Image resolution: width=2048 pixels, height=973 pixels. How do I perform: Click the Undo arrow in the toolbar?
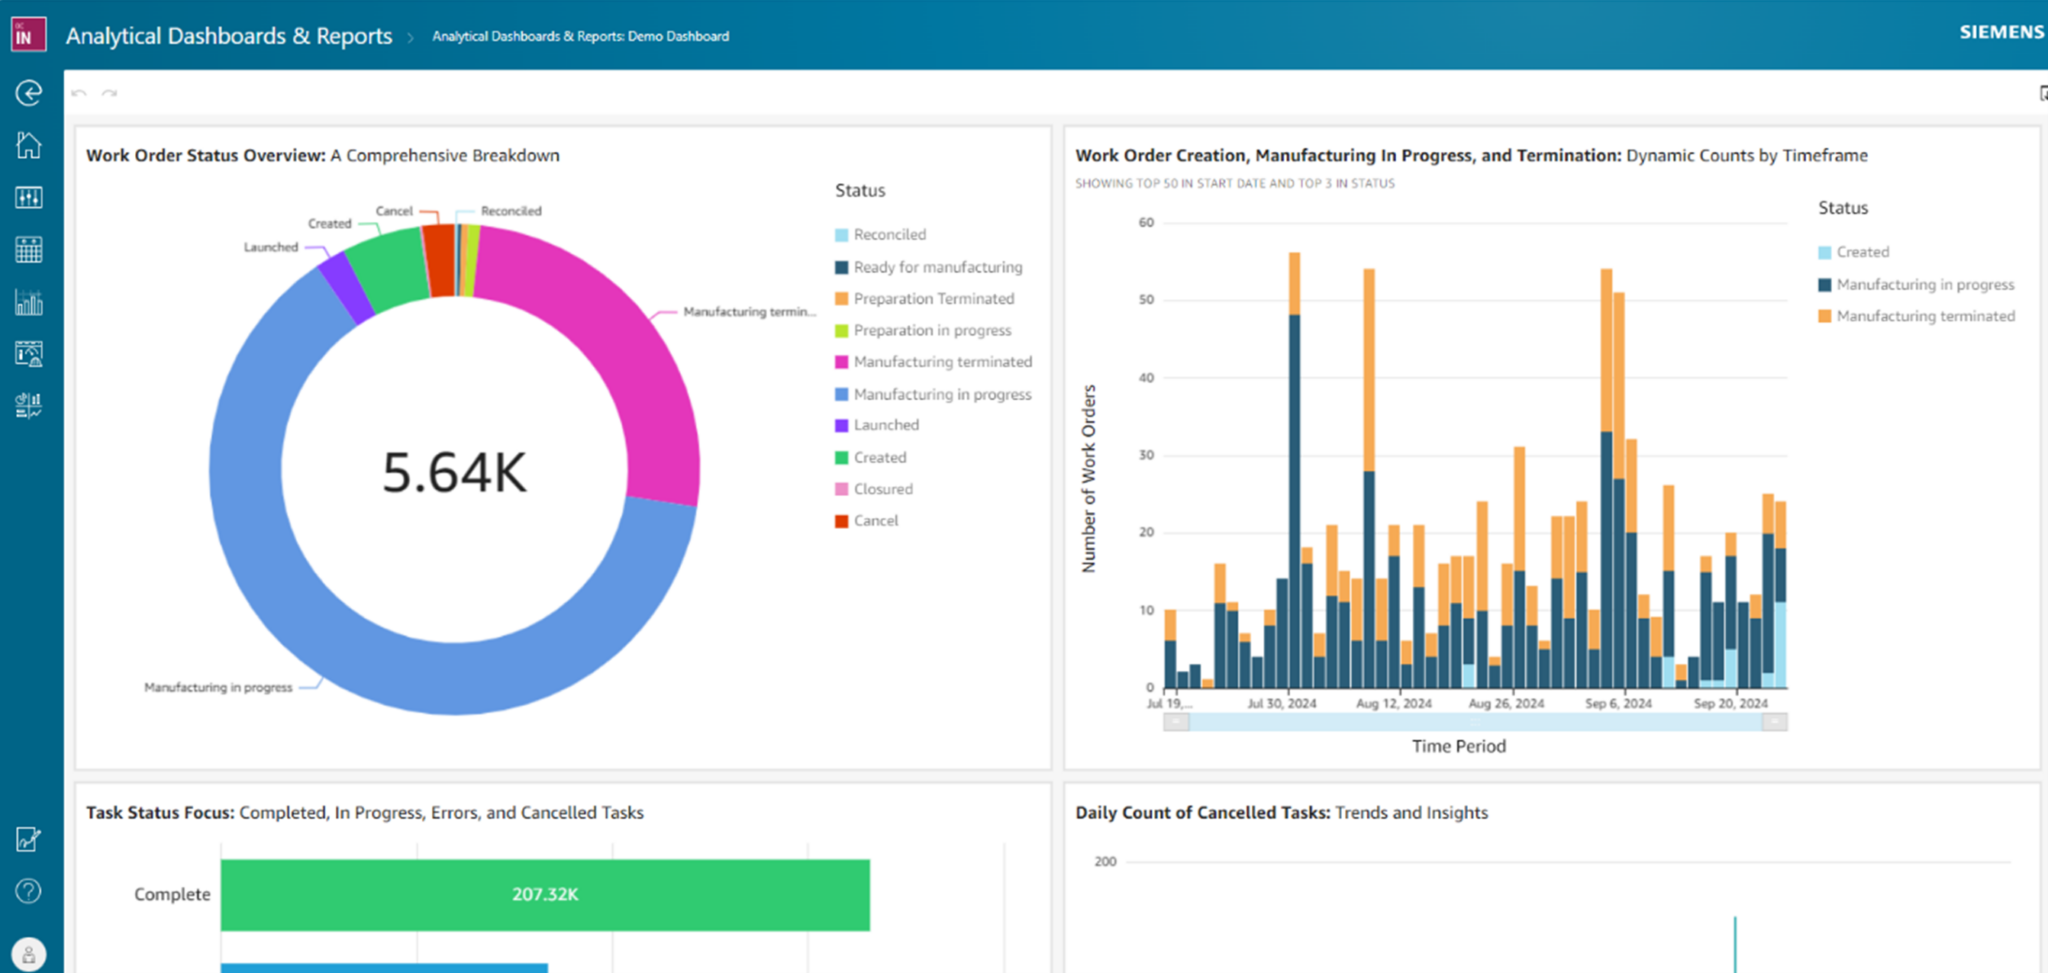click(79, 92)
